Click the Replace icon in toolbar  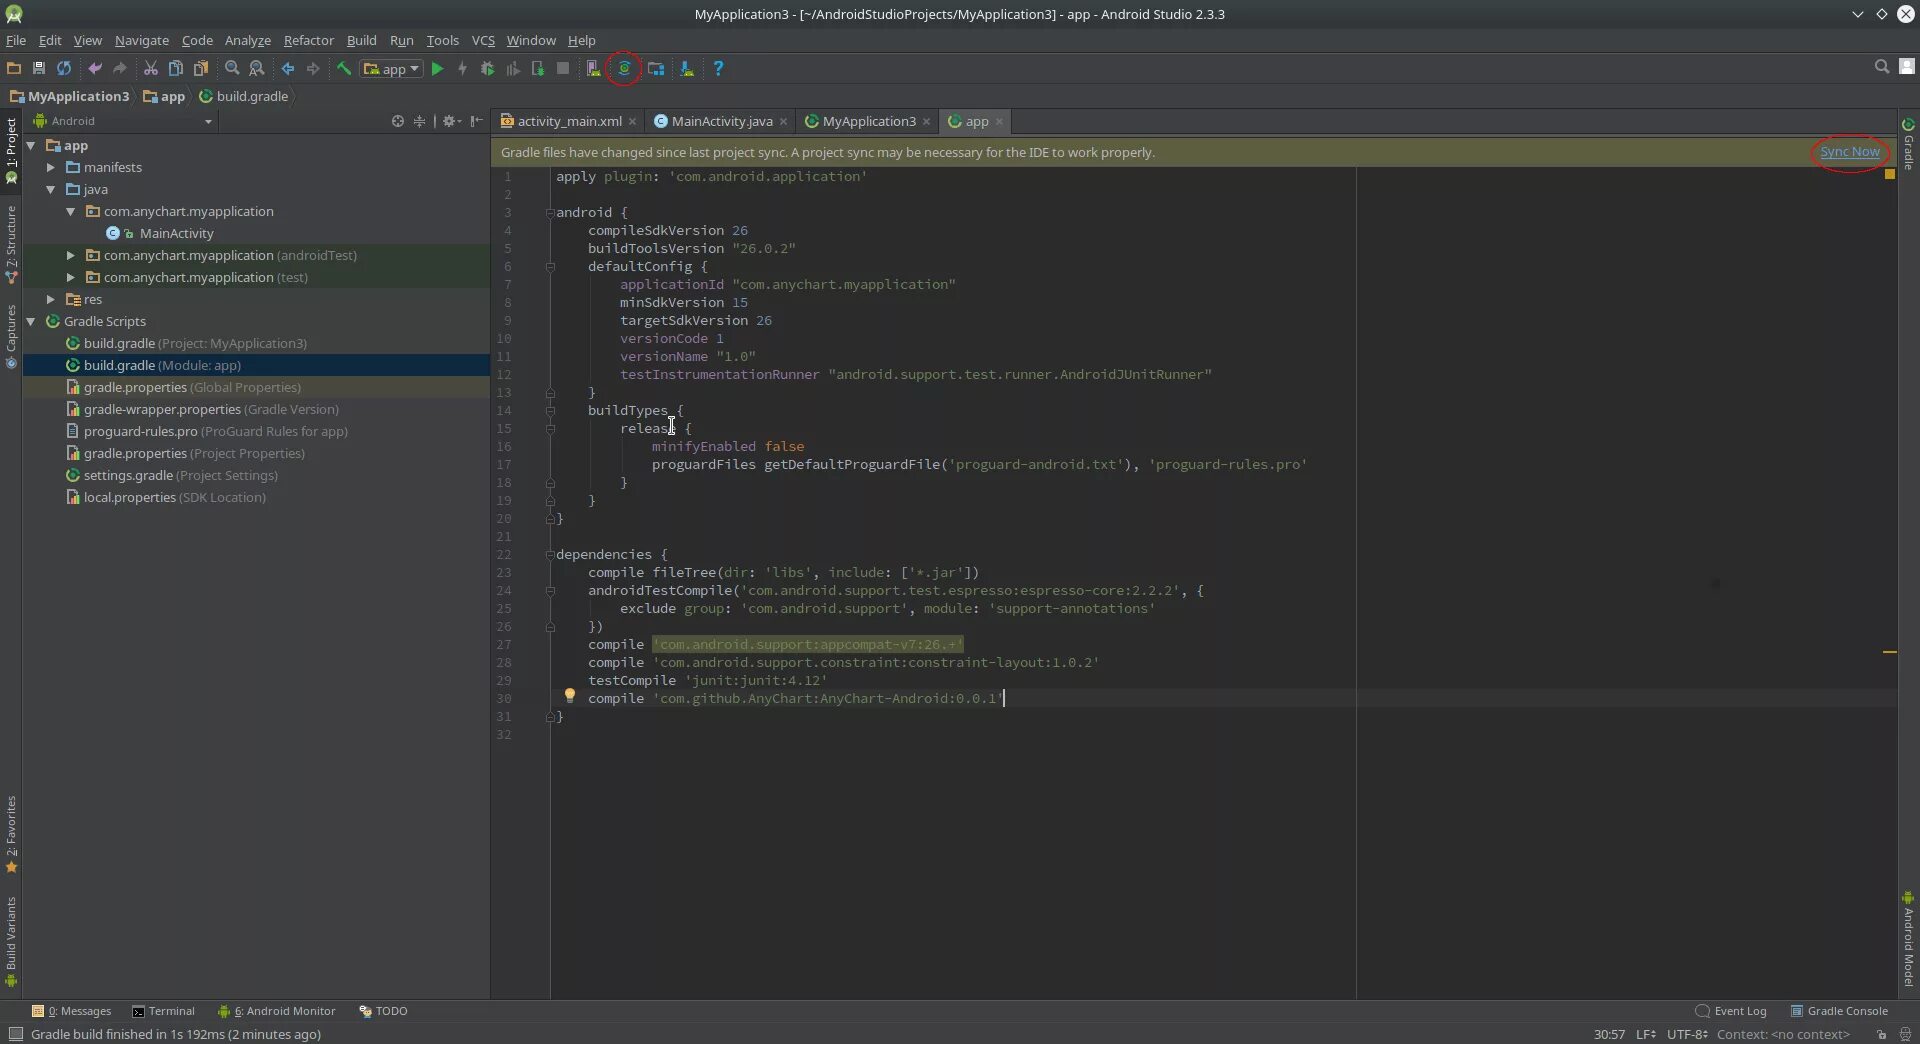click(x=257, y=68)
